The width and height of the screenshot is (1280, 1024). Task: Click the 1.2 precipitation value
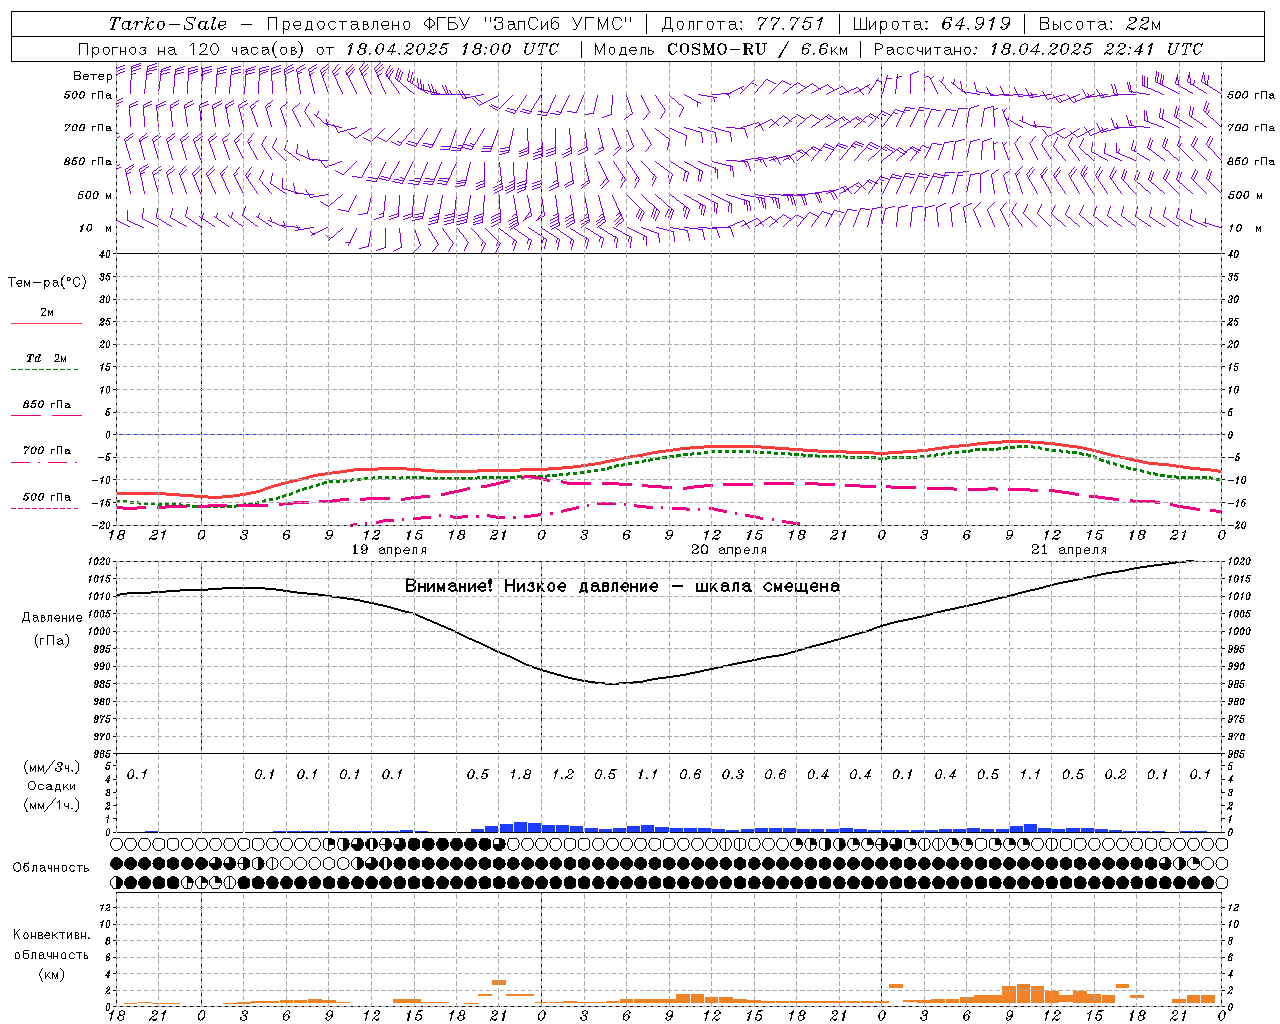pyautogui.click(x=563, y=774)
